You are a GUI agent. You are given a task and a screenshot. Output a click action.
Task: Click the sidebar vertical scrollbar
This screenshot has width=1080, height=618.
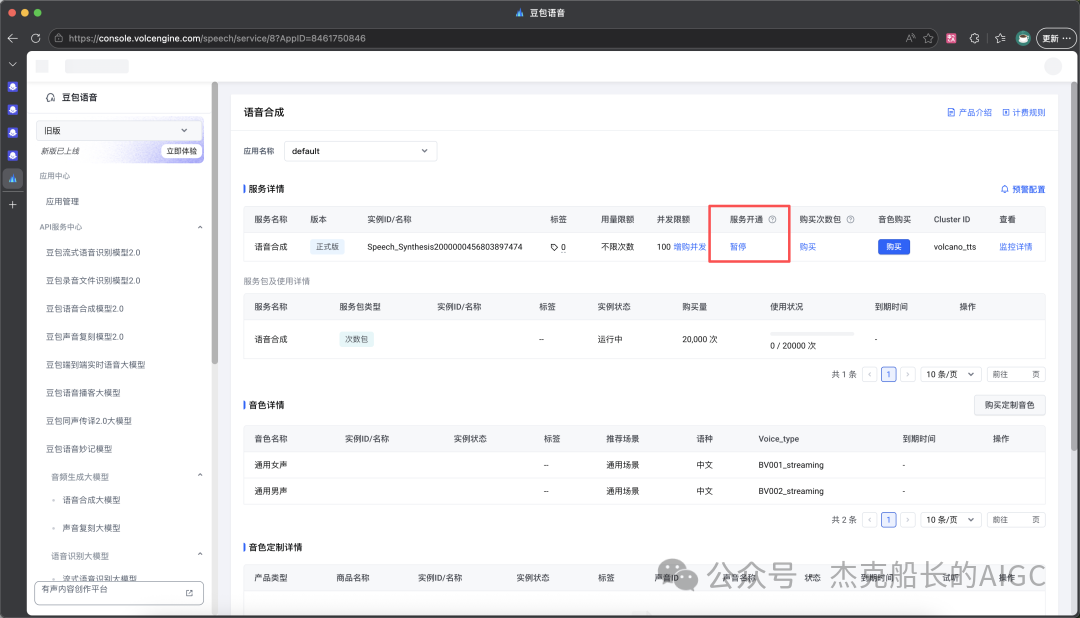[x=215, y=223]
